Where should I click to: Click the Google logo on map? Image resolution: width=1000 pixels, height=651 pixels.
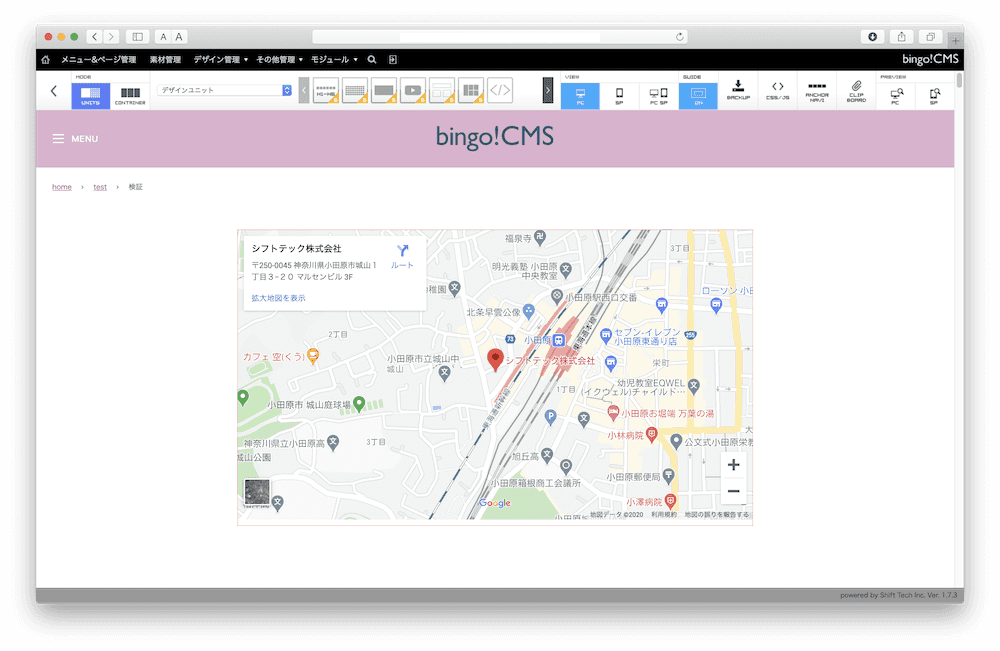[x=495, y=503]
